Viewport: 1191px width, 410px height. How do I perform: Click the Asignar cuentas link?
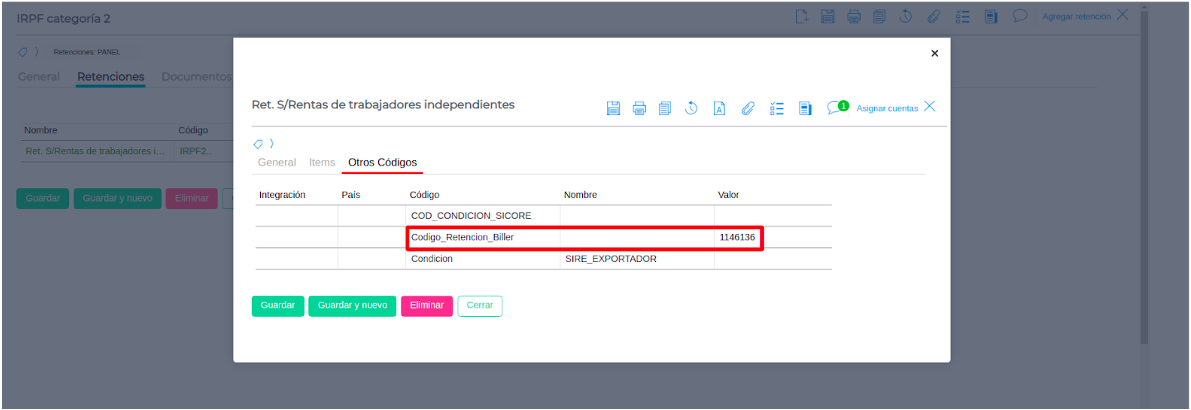tap(887, 108)
